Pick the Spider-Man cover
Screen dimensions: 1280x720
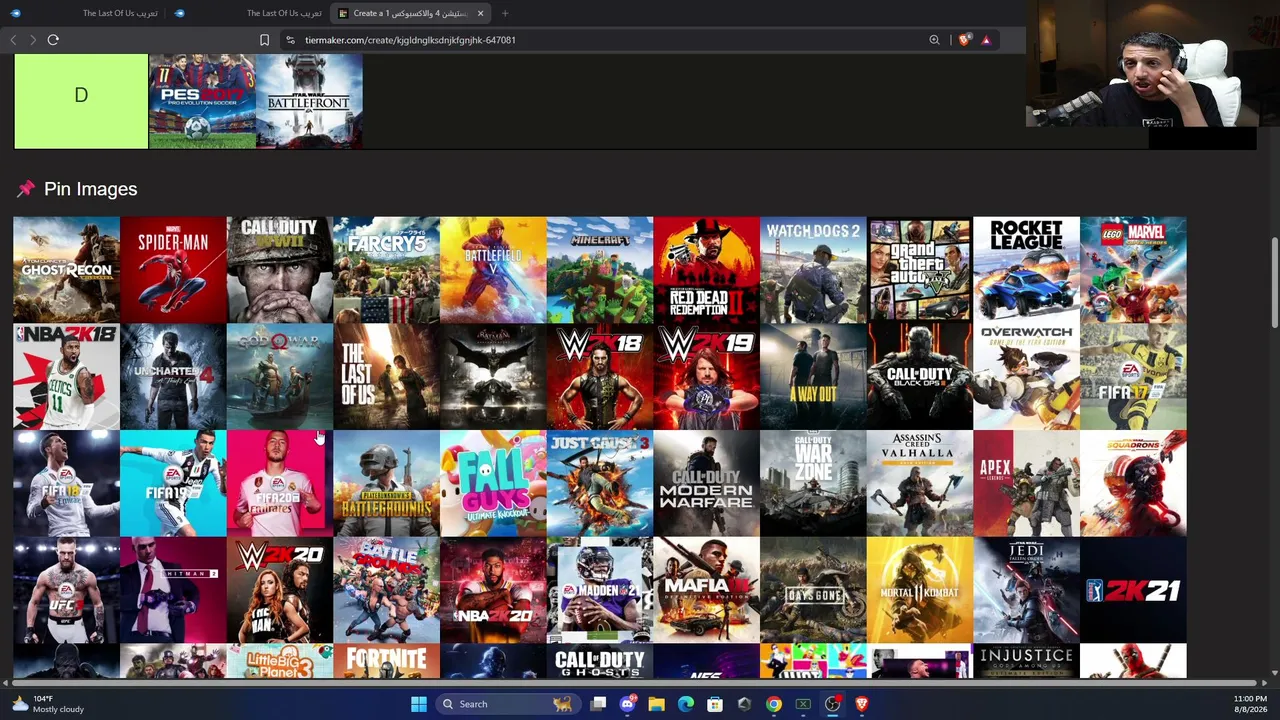point(173,270)
